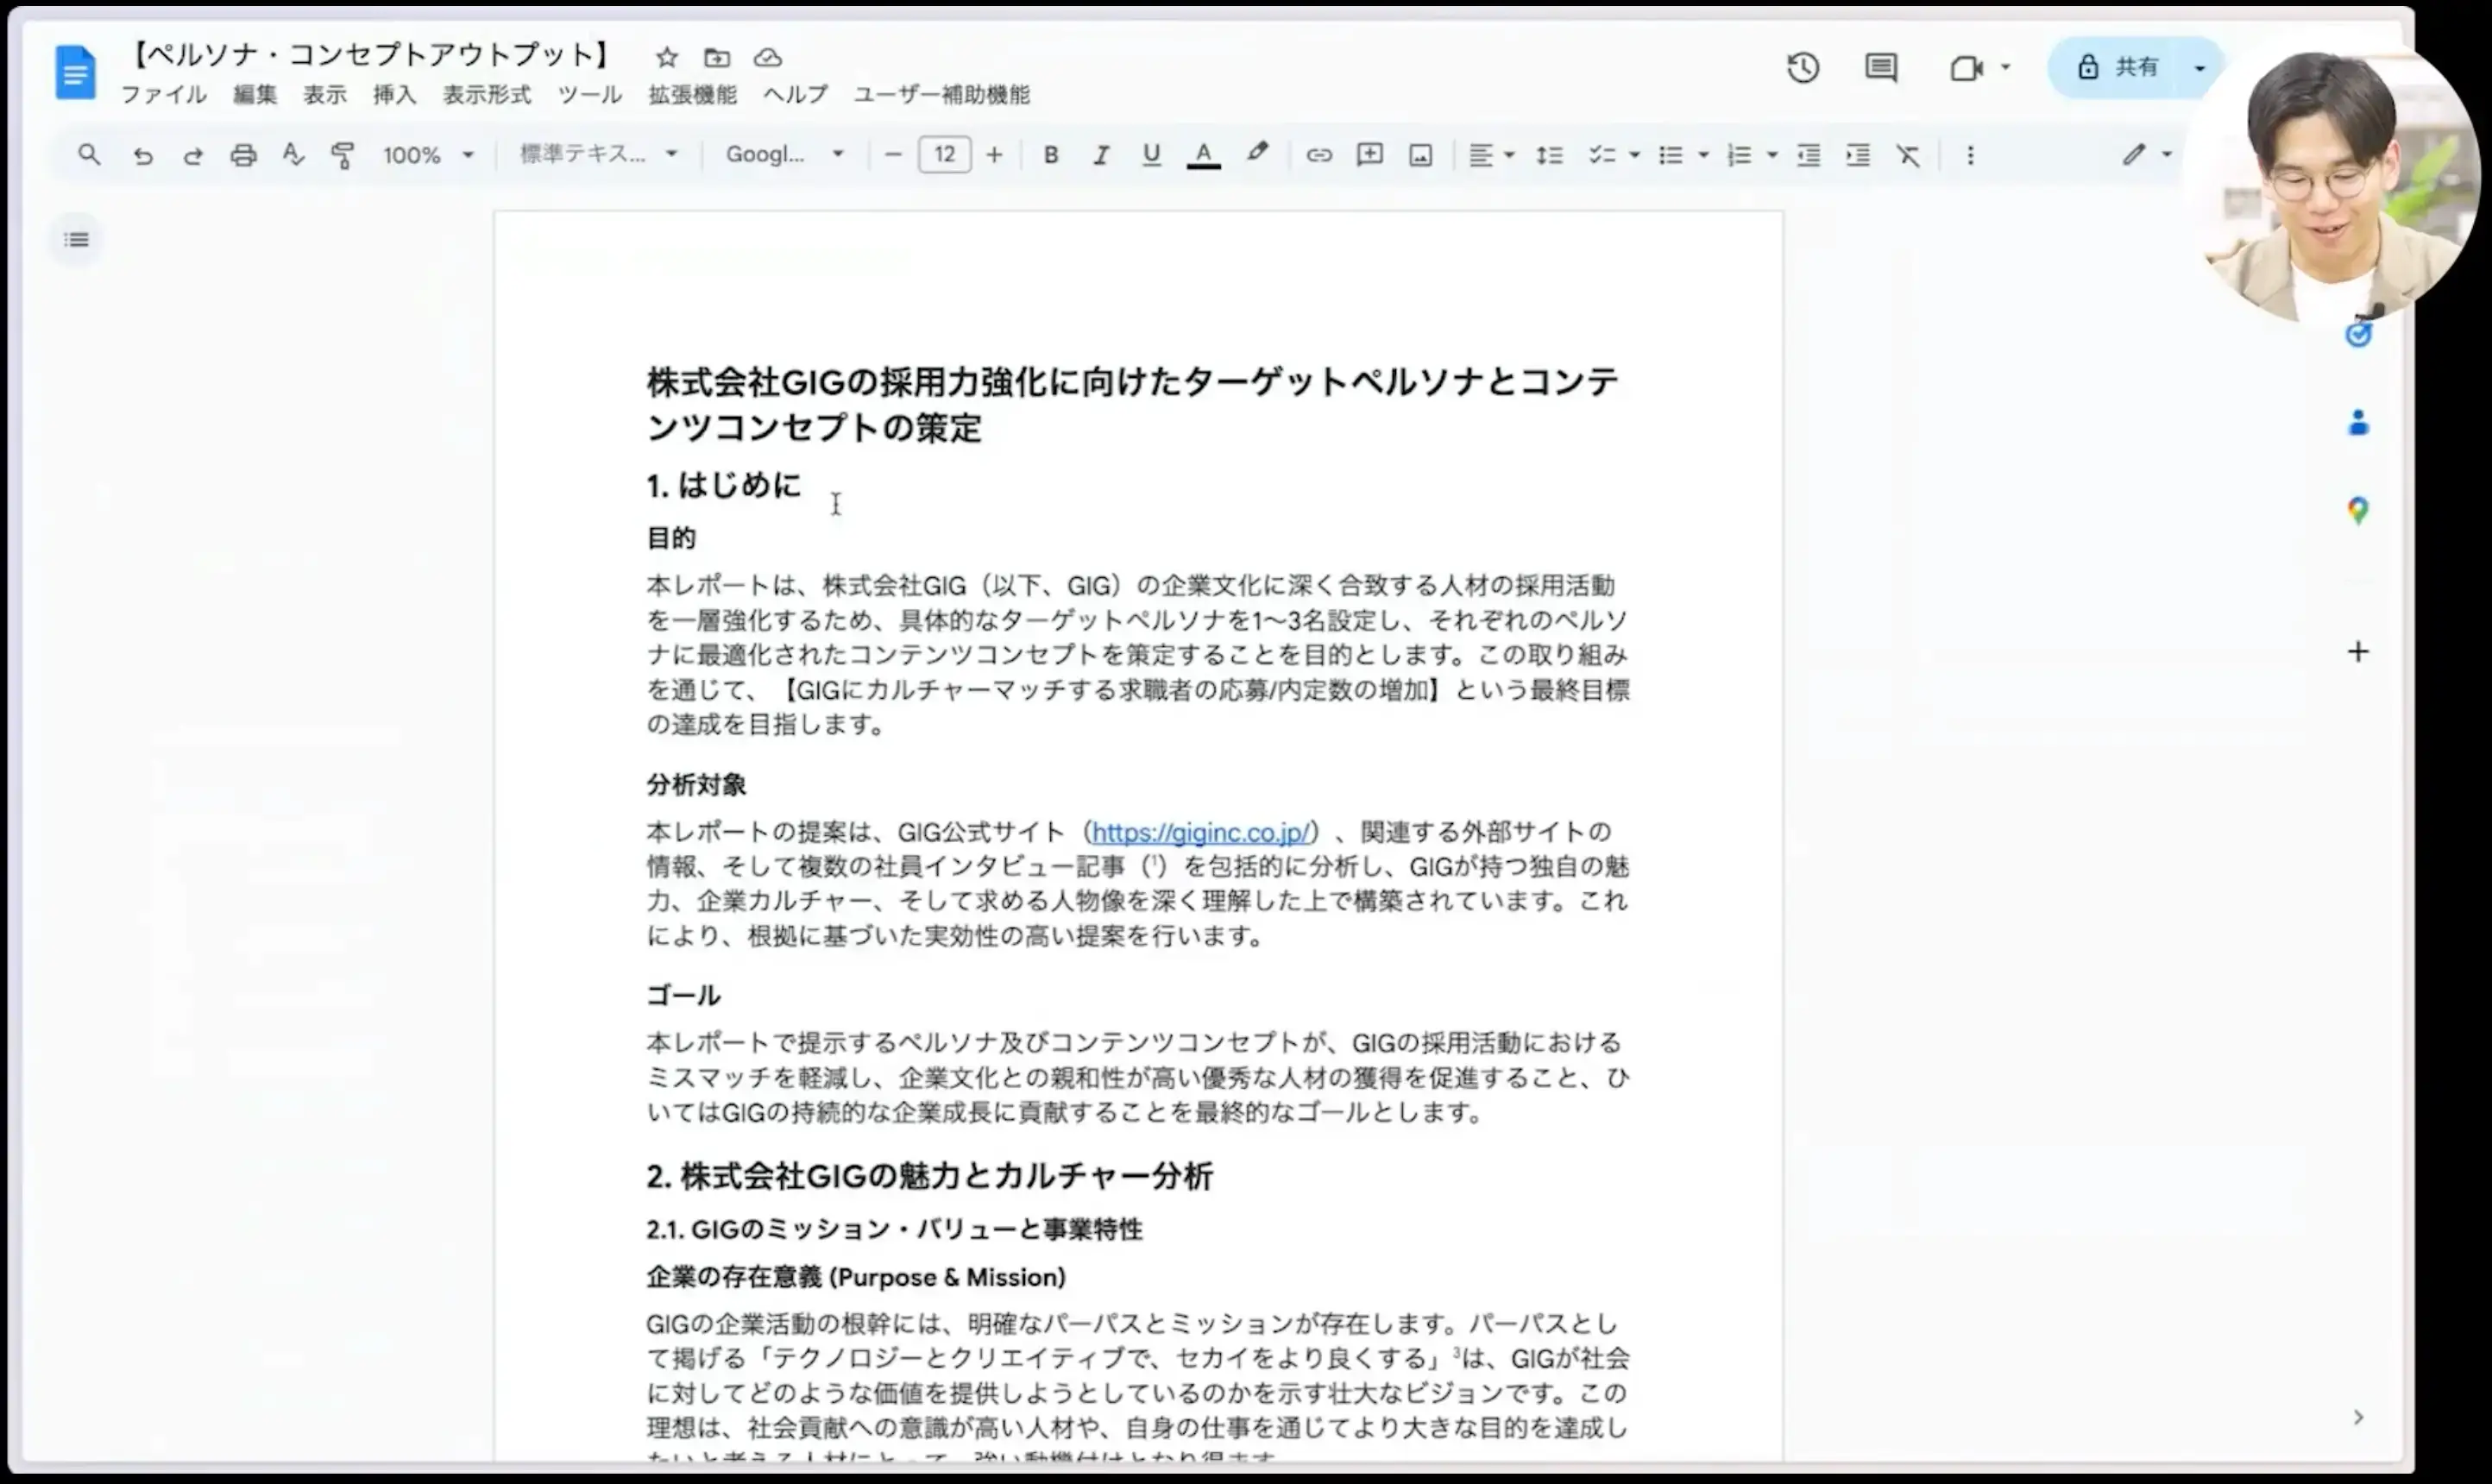Decrease font size with minus button
This screenshot has height=1484, width=2492.
[x=893, y=154]
